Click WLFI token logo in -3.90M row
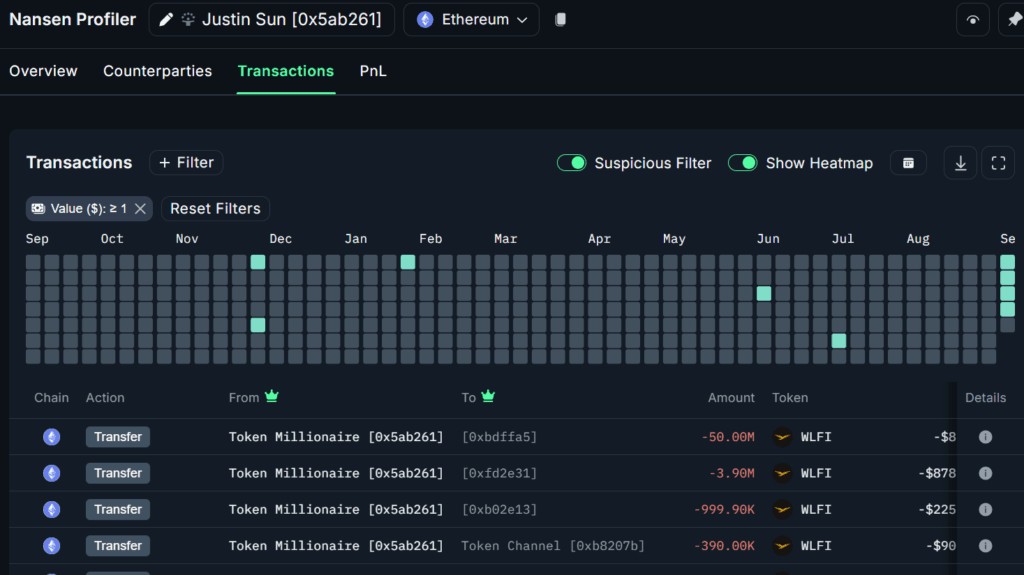The height and width of the screenshot is (575, 1024). tap(782, 473)
